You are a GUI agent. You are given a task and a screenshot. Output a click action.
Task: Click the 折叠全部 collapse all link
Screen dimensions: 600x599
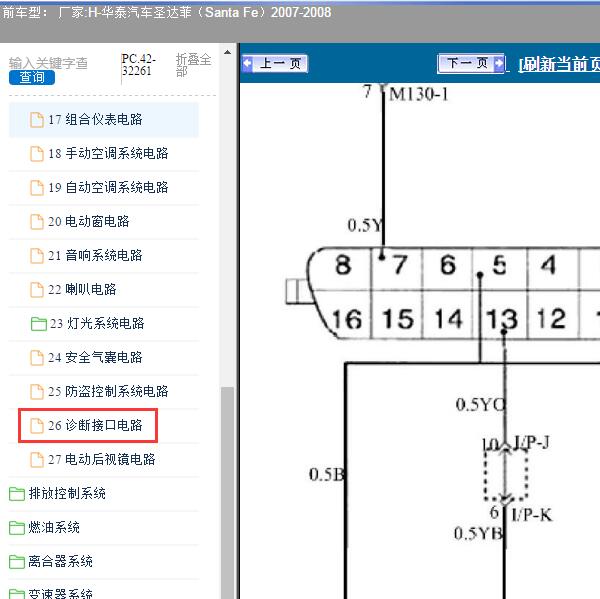coord(194,65)
